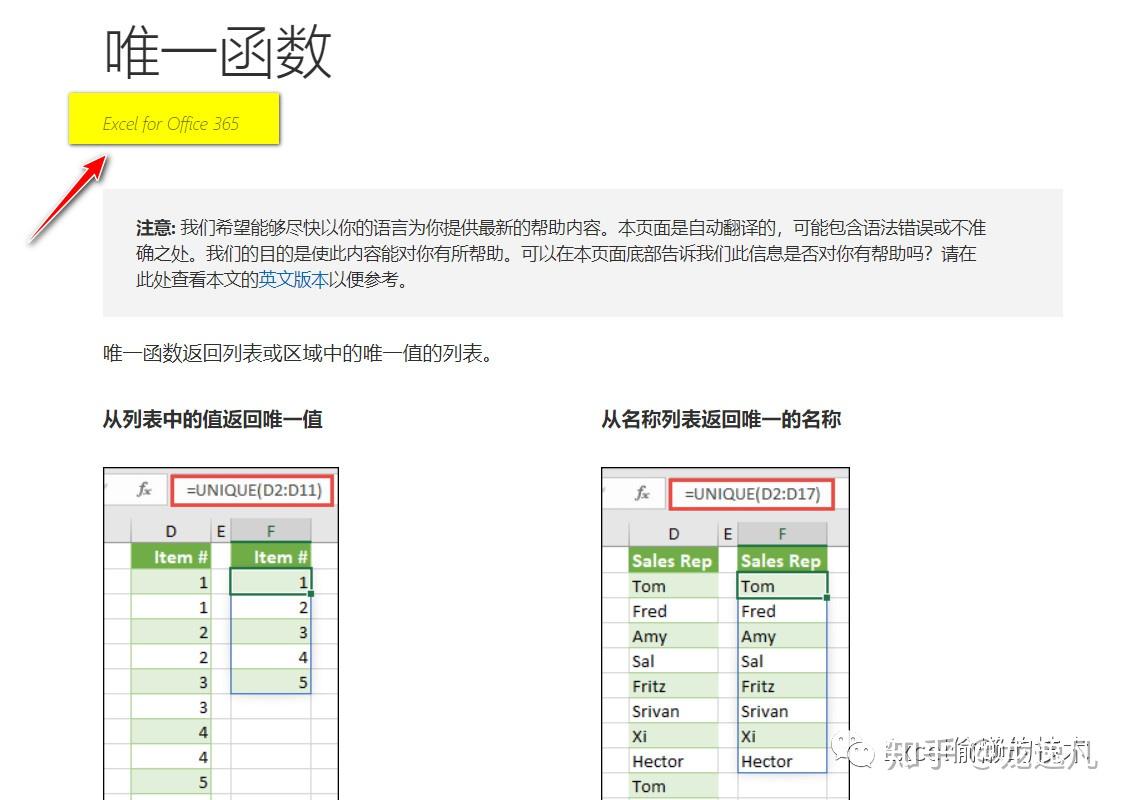Click the column E divider in the right spreadsheet
The image size is (1126, 800).
(727, 534)
